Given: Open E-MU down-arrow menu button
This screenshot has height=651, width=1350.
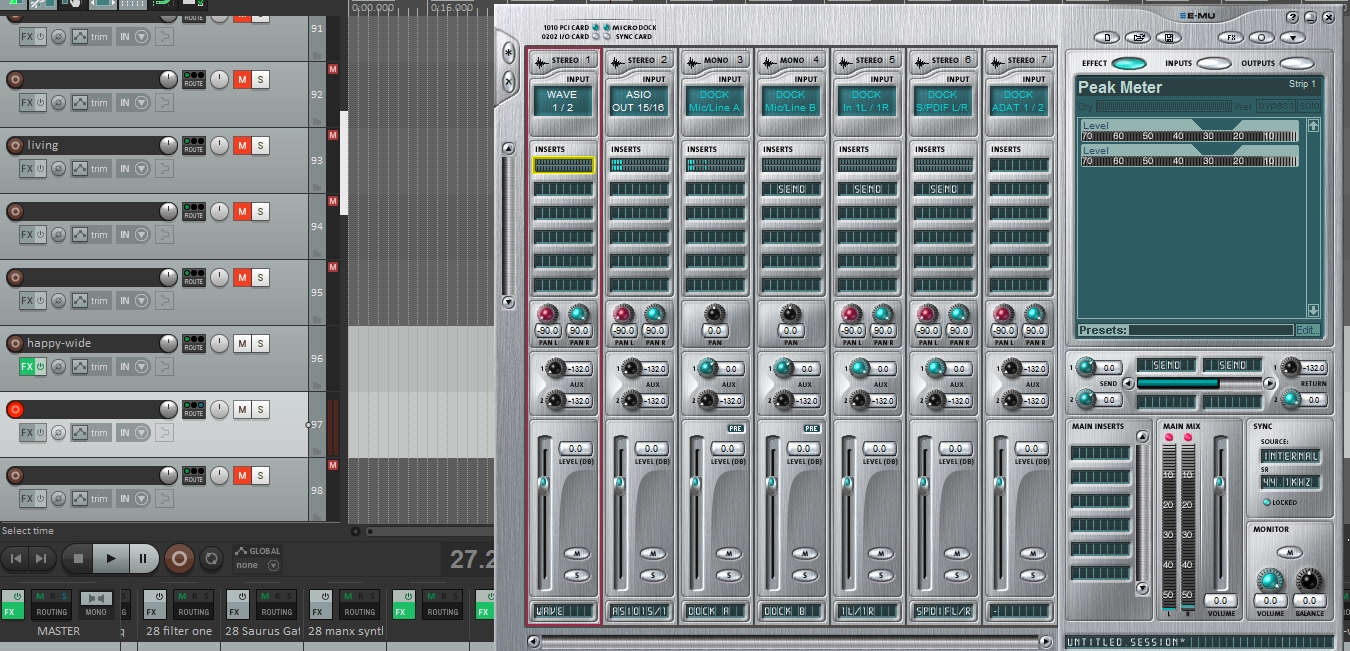Looking at the screenshot, I should point(1293,38).
